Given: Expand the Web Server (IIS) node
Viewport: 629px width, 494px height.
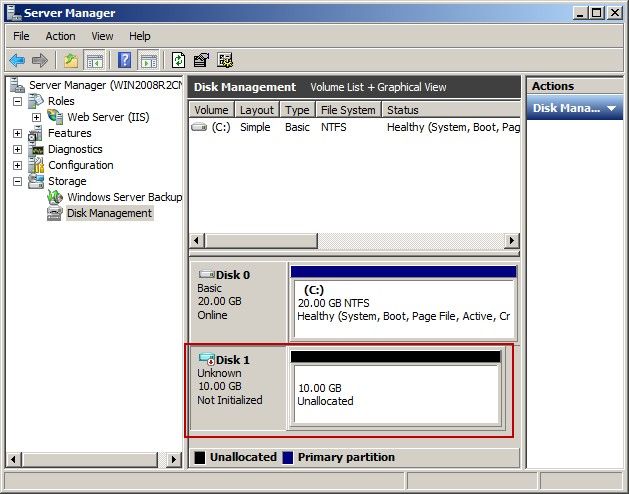Looking at the screenshot, I should click(x=37, y=117).
